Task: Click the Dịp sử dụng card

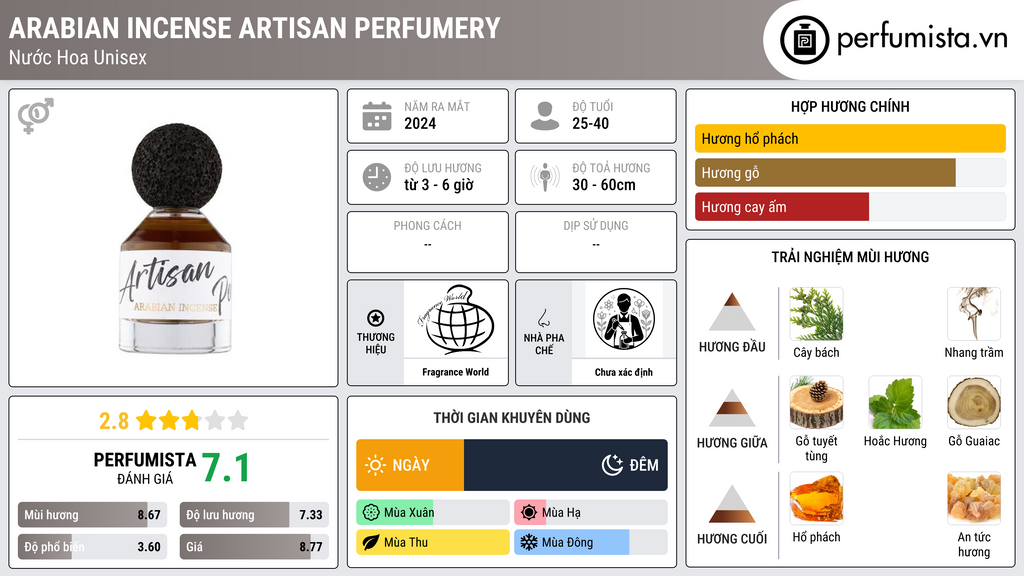Action: (596, 242)
